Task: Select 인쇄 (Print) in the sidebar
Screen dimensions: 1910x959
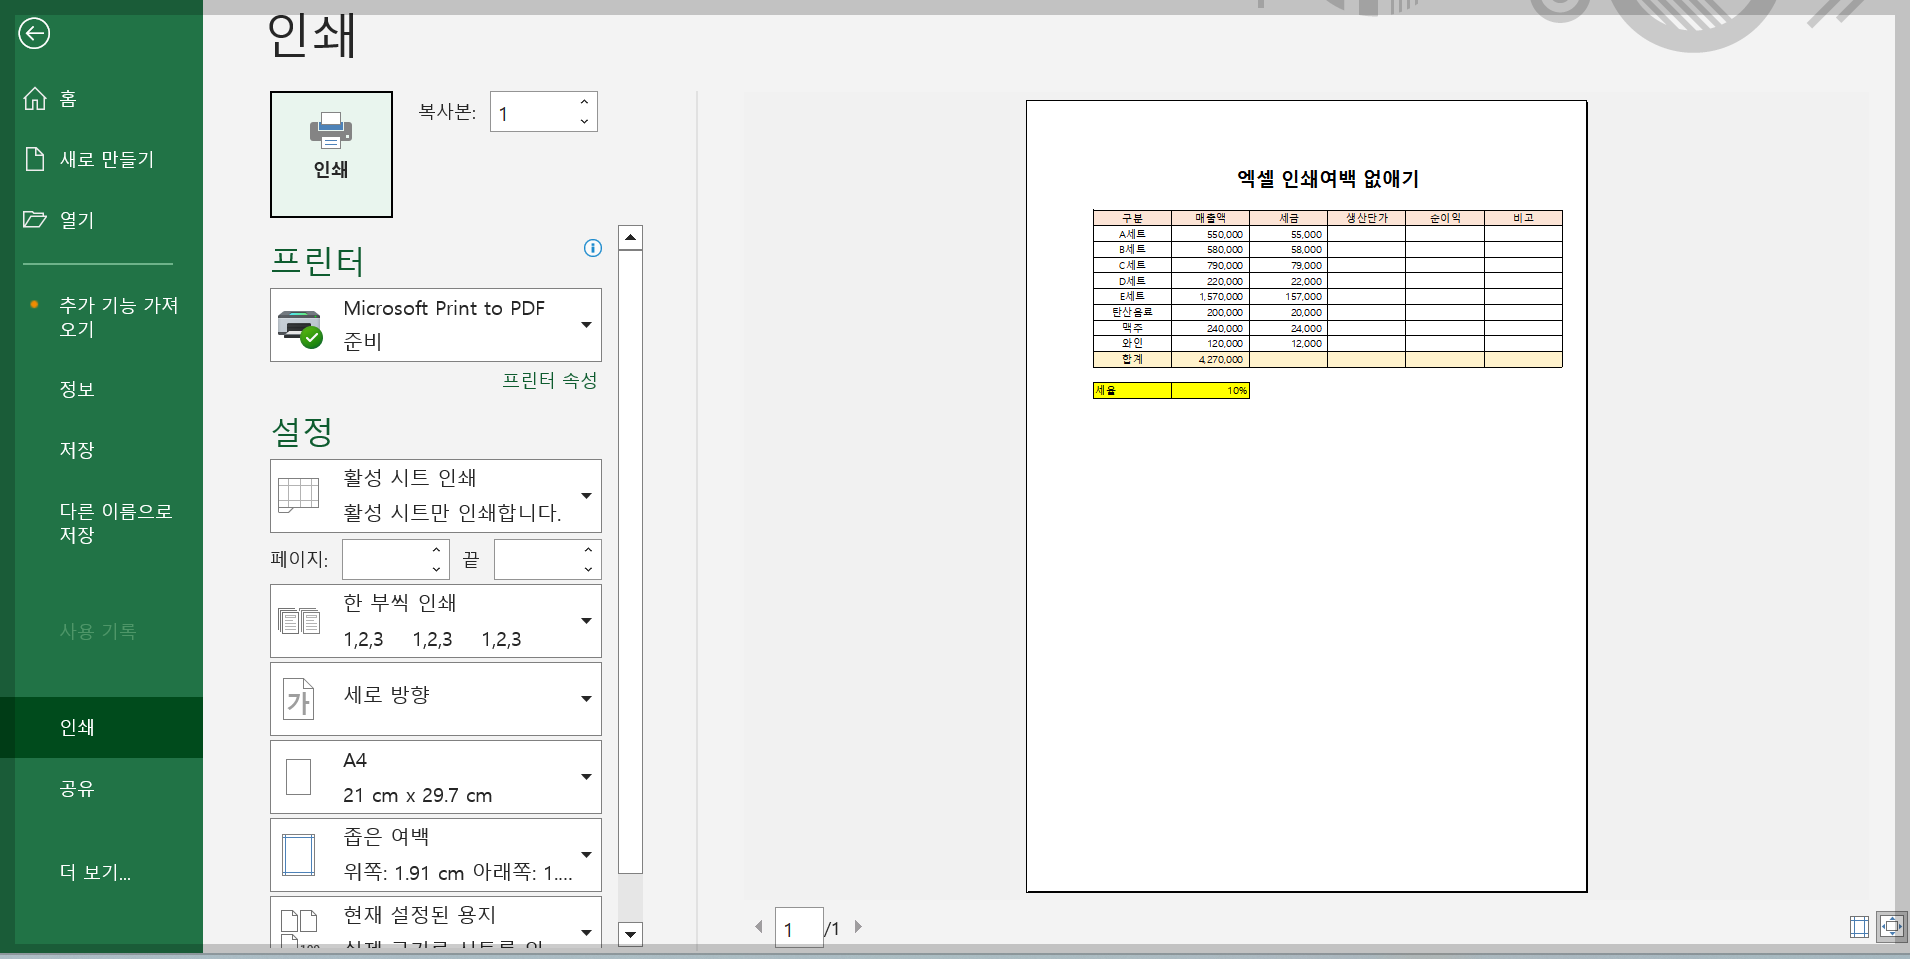Action: [101, 727]
